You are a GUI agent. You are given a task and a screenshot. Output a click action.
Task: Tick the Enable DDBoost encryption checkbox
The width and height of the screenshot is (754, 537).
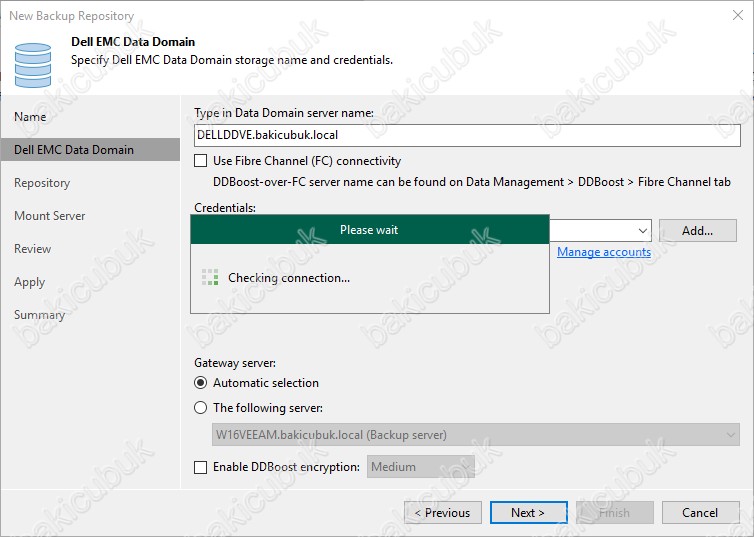point(201,467)
